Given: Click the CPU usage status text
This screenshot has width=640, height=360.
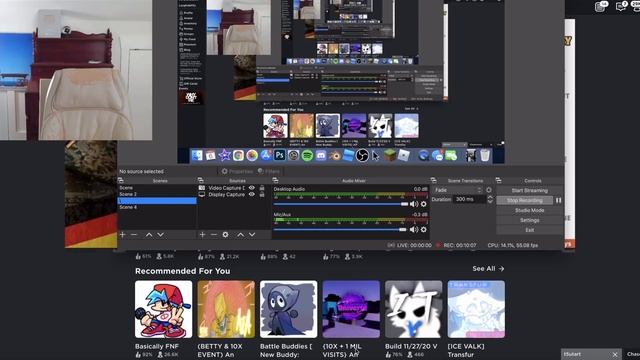Looking at the screenshot, I should [513, 245].
